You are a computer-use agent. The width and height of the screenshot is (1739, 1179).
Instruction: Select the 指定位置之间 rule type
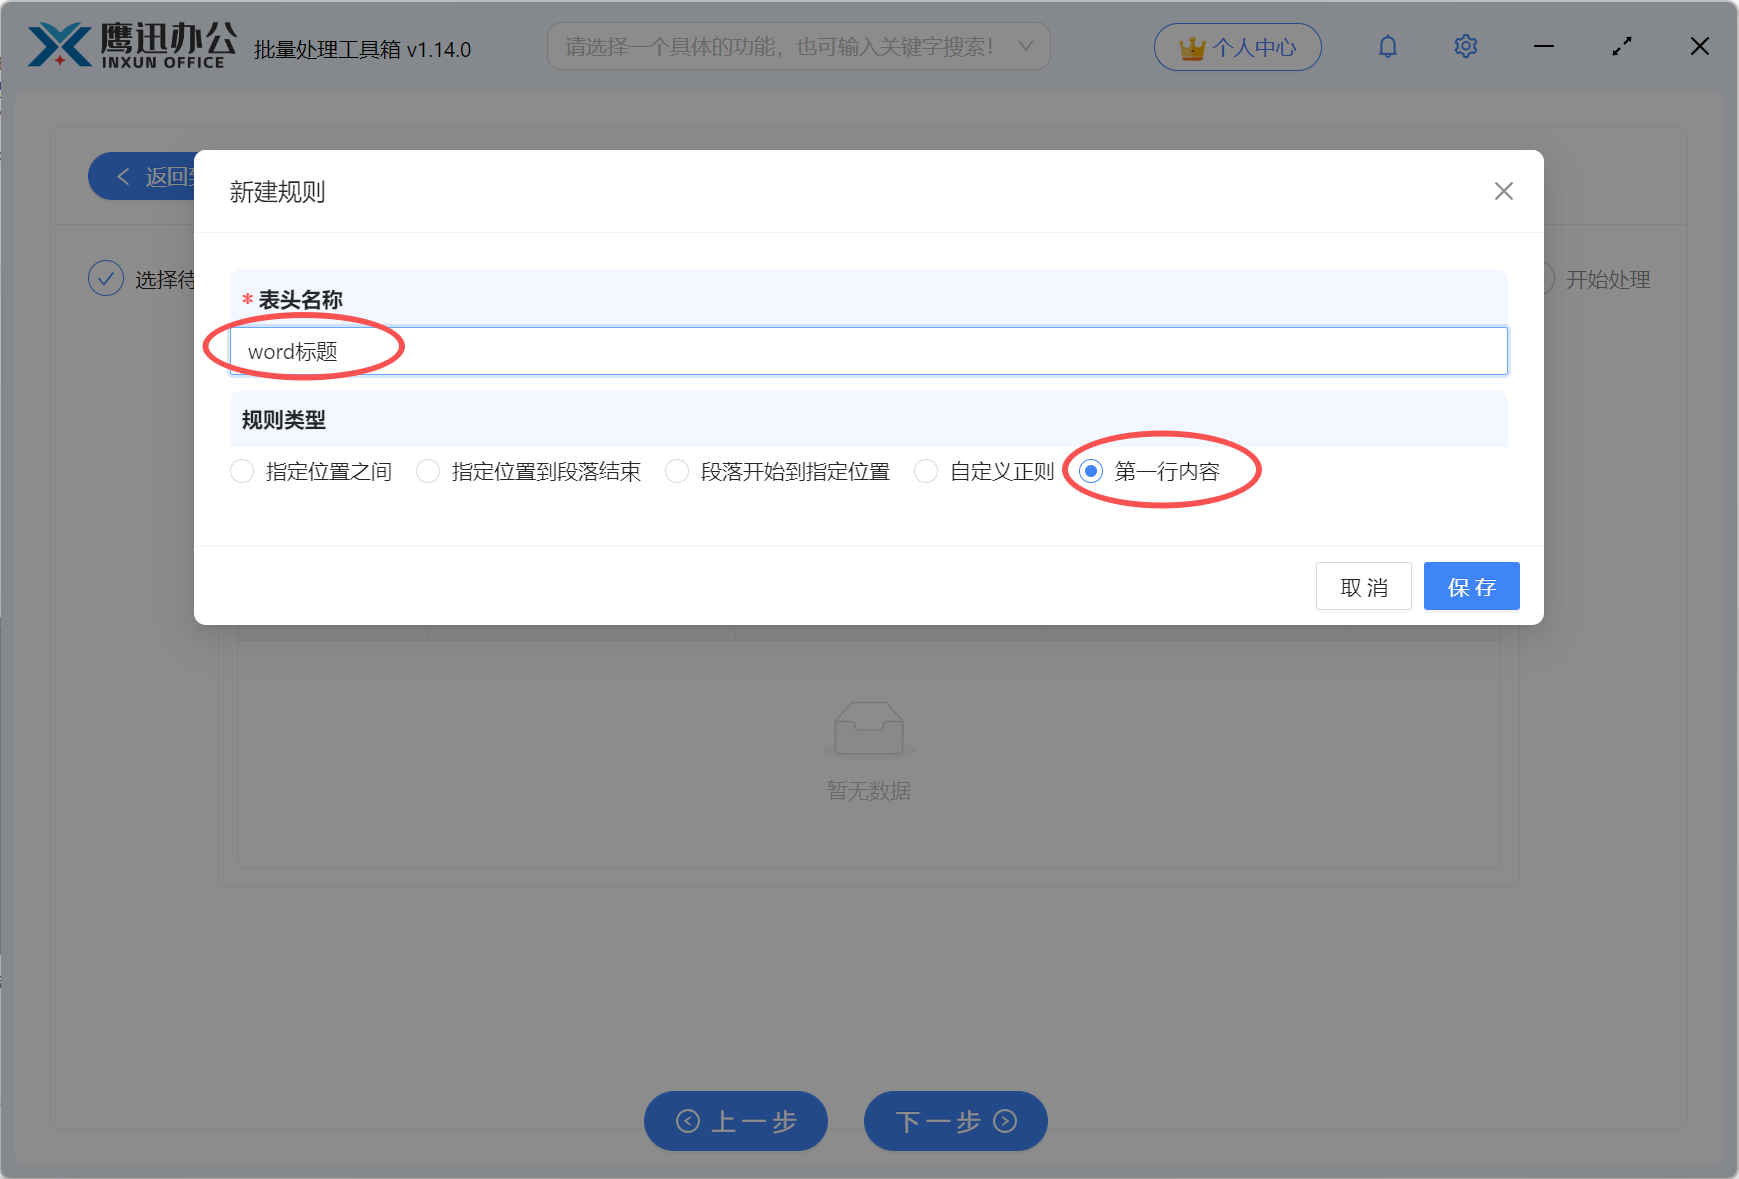coord(242,470)
